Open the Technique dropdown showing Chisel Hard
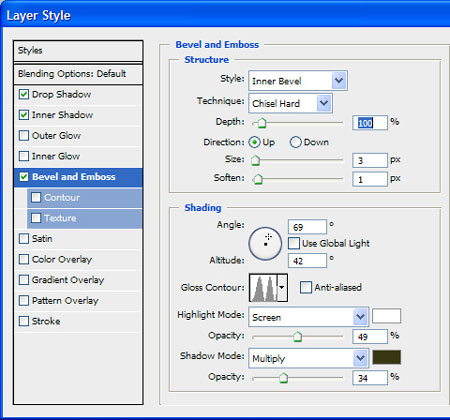Image resolution: width=450 pixels, height=420 pixels. pyautogui.click(x=290, y=103)
